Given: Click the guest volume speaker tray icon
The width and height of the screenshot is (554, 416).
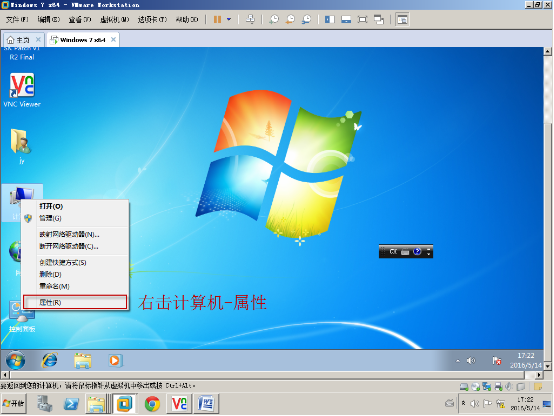Looking at the screenshot, I should (x=471, y=361).
